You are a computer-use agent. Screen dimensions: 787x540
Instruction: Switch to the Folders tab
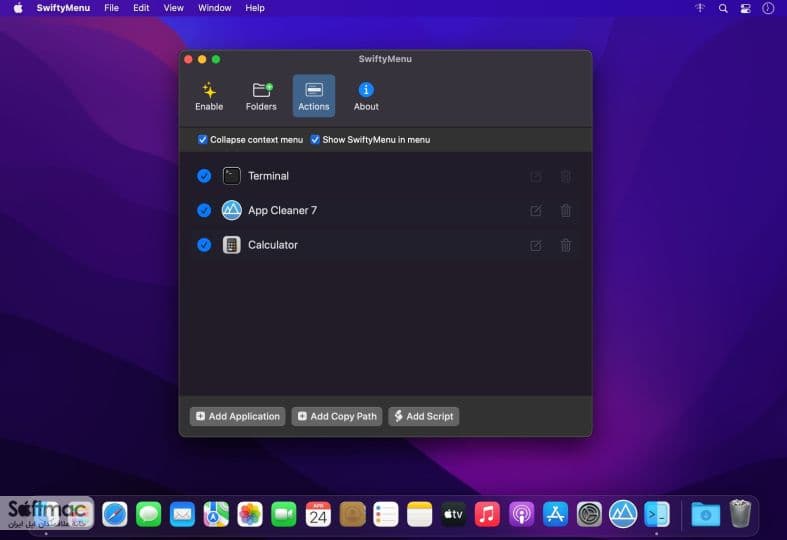[261, 96]
